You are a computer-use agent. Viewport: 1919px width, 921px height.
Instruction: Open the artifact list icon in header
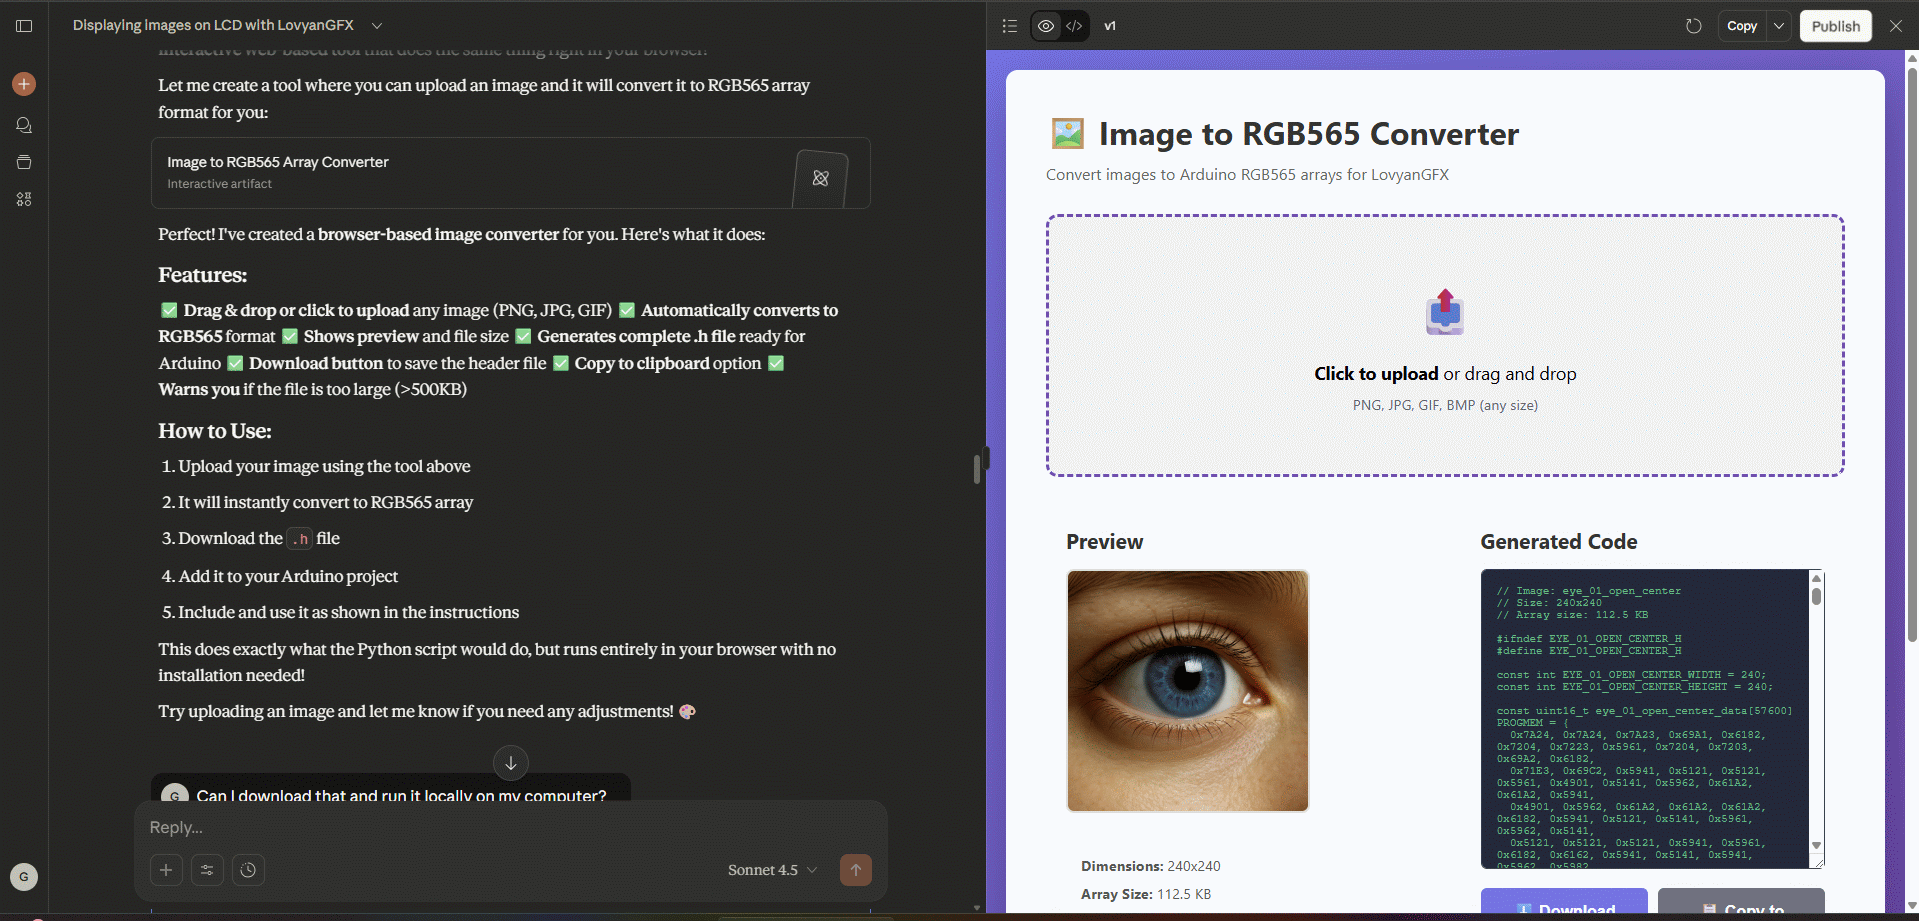(1010, 26)
